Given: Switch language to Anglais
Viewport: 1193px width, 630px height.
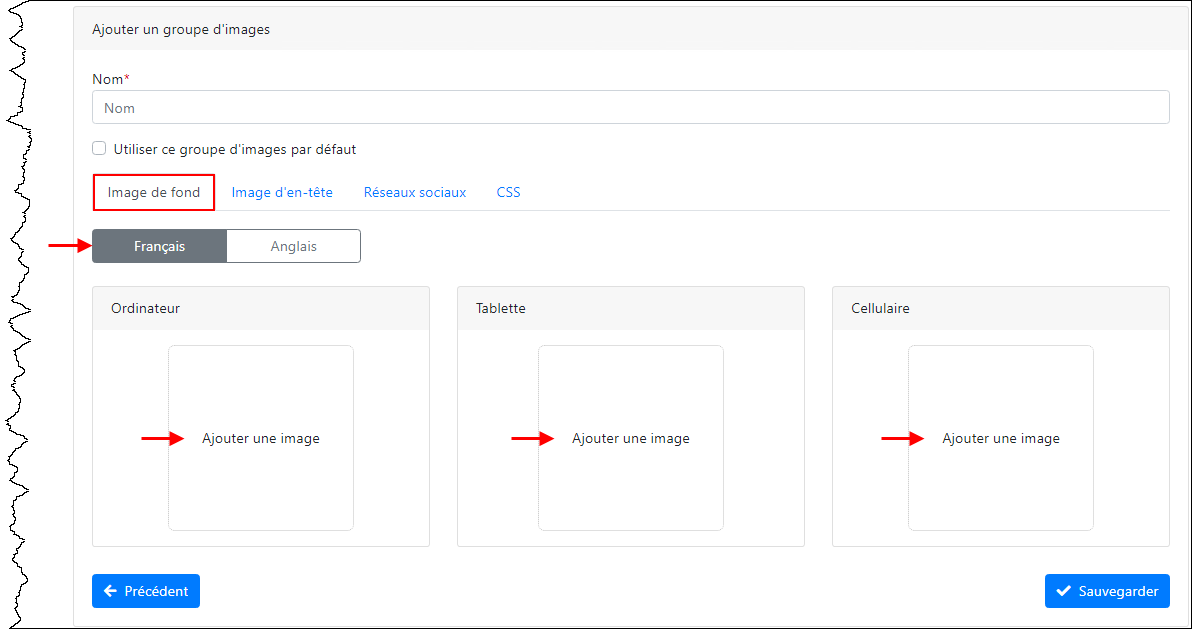Looking at the screenshot, I should pos(293,245).
